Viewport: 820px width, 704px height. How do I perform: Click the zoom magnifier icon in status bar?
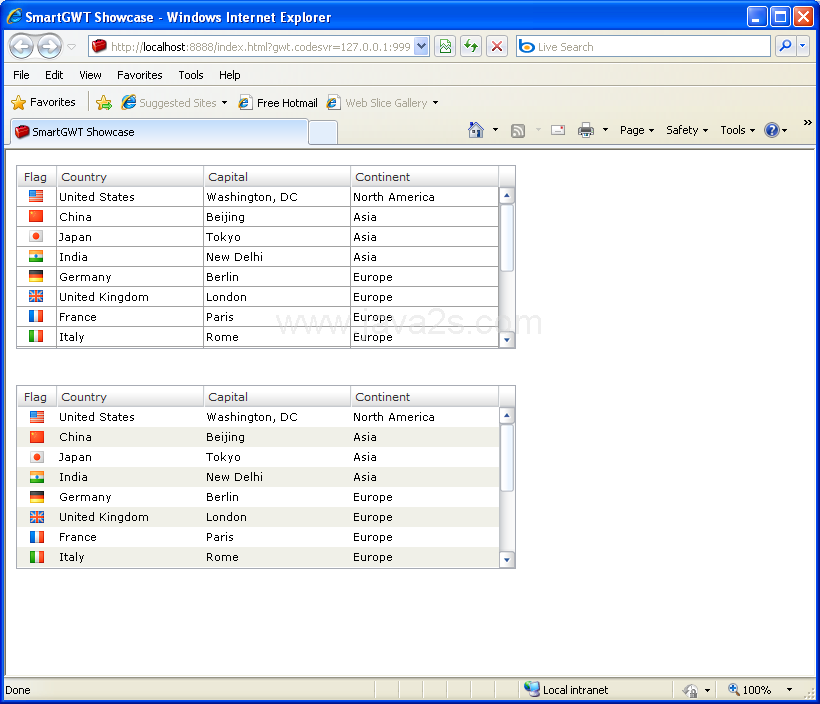[734, 689]
